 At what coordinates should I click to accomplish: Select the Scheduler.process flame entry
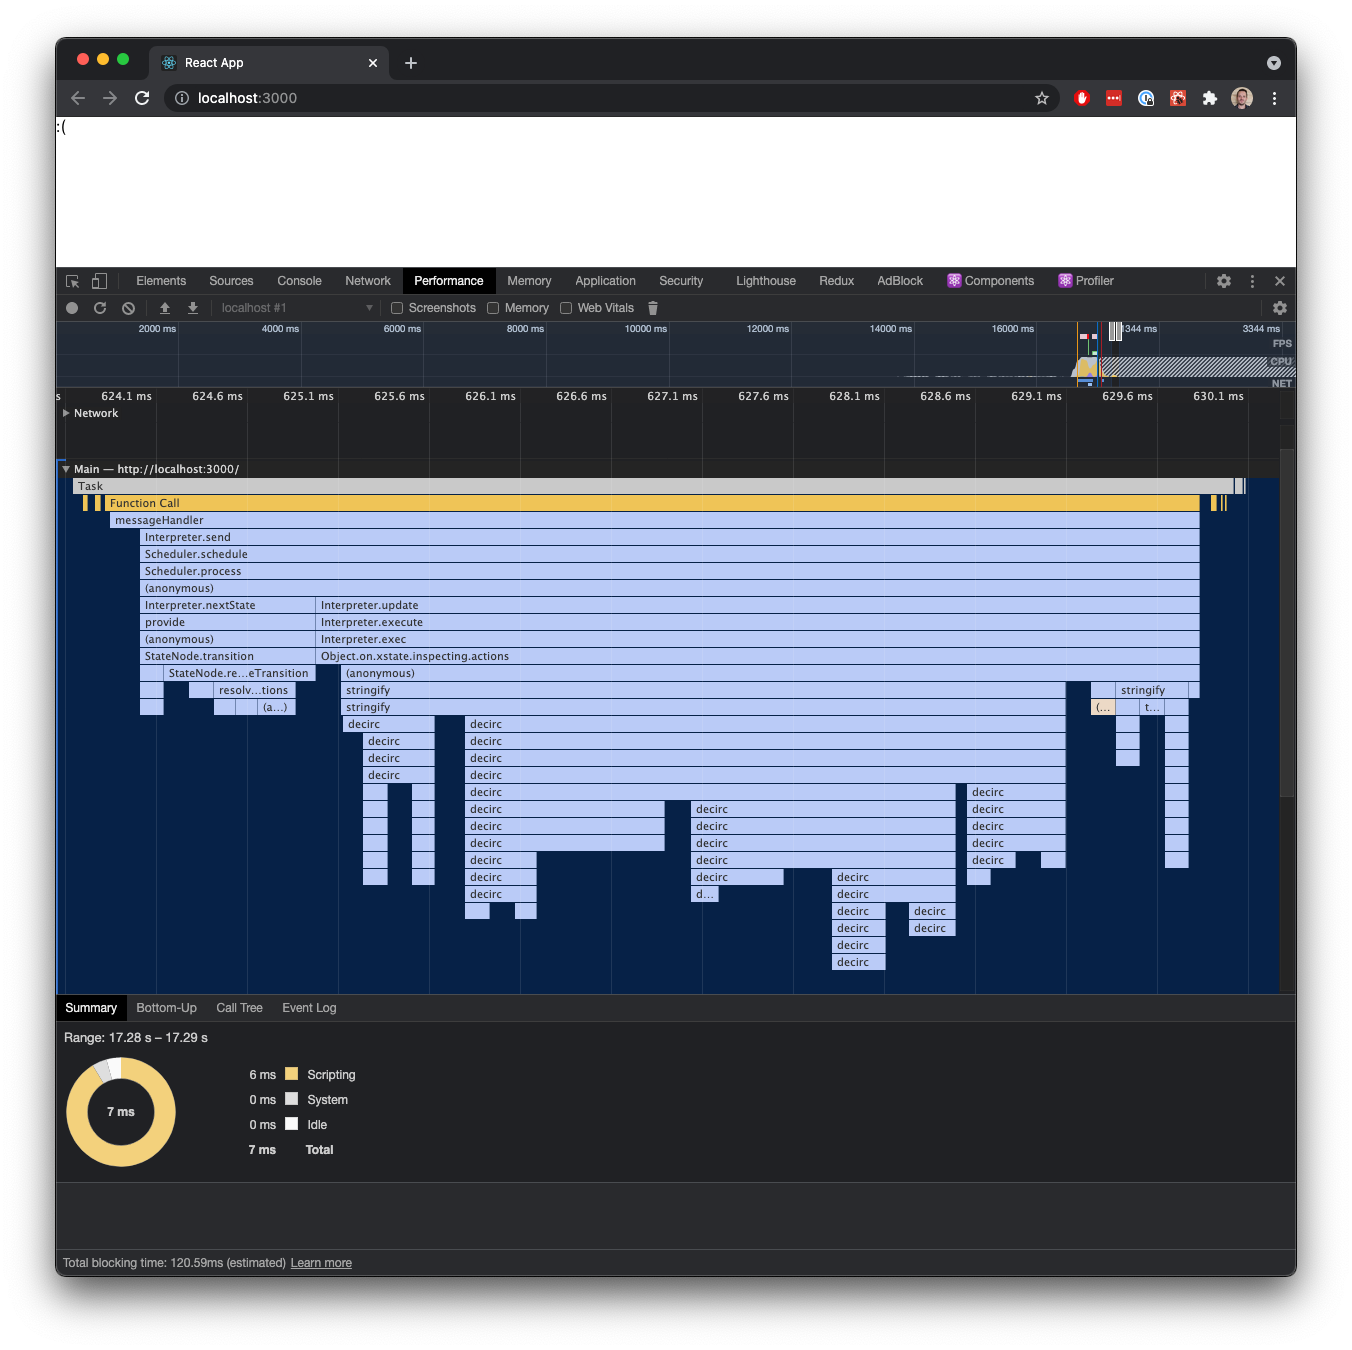click(670, 571)
